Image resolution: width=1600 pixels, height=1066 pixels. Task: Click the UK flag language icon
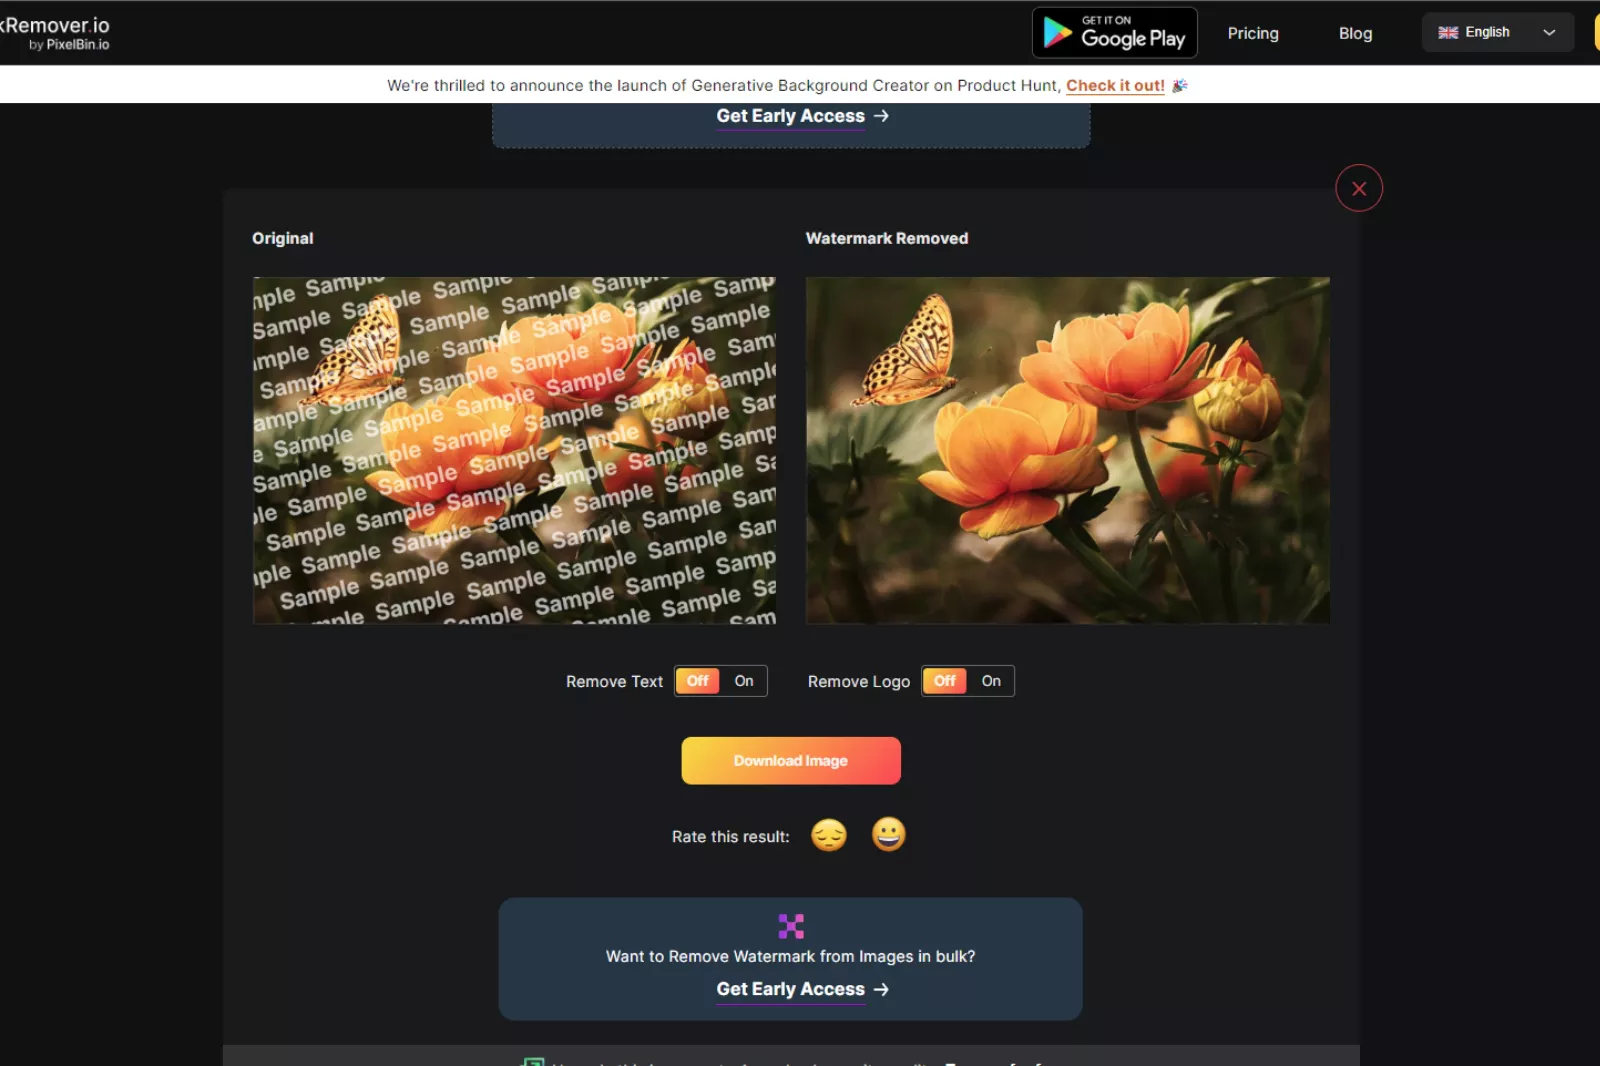[x=1448, y=33]
